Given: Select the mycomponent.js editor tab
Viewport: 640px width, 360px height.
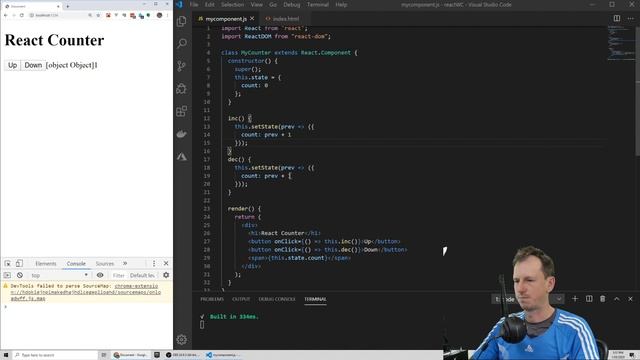Looking at the screenshot, I should (226, 18).
